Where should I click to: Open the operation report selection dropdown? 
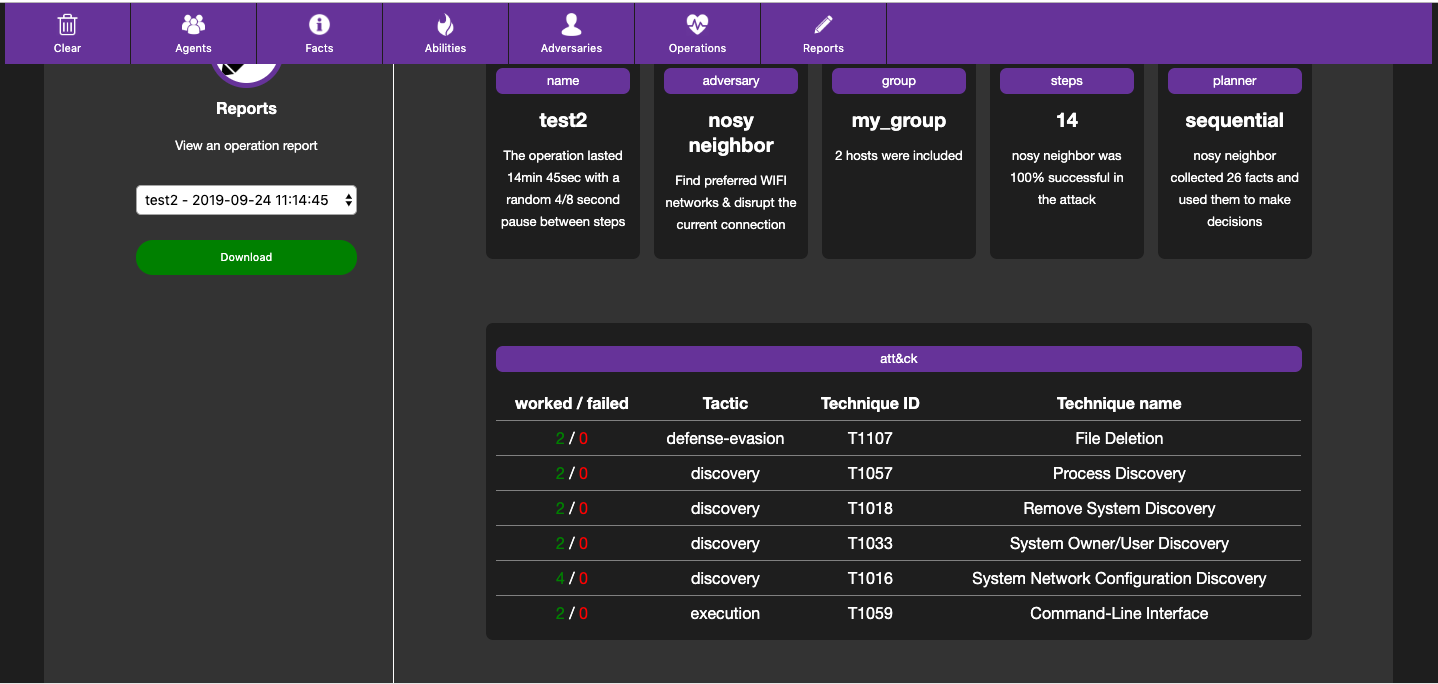246,200
